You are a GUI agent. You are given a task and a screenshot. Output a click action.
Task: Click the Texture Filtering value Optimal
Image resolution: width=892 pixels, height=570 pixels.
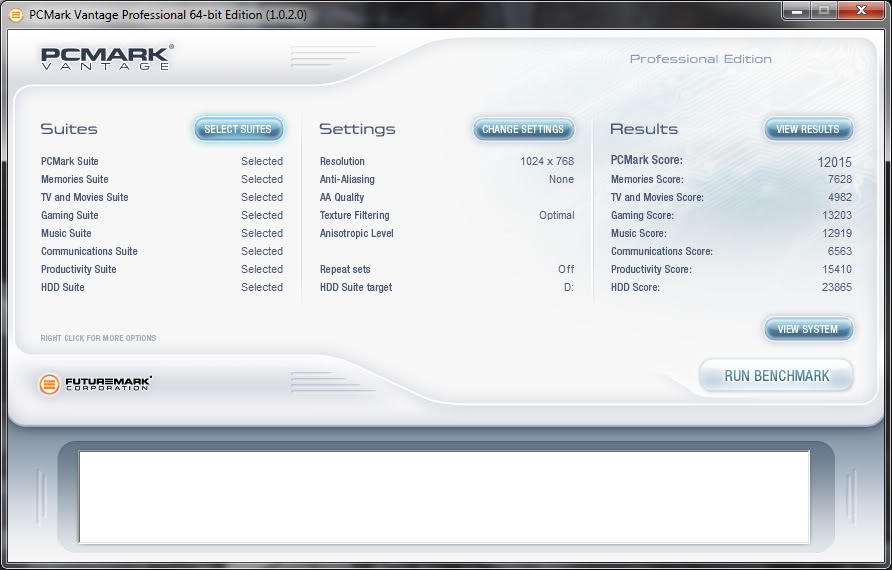point(556,216)
